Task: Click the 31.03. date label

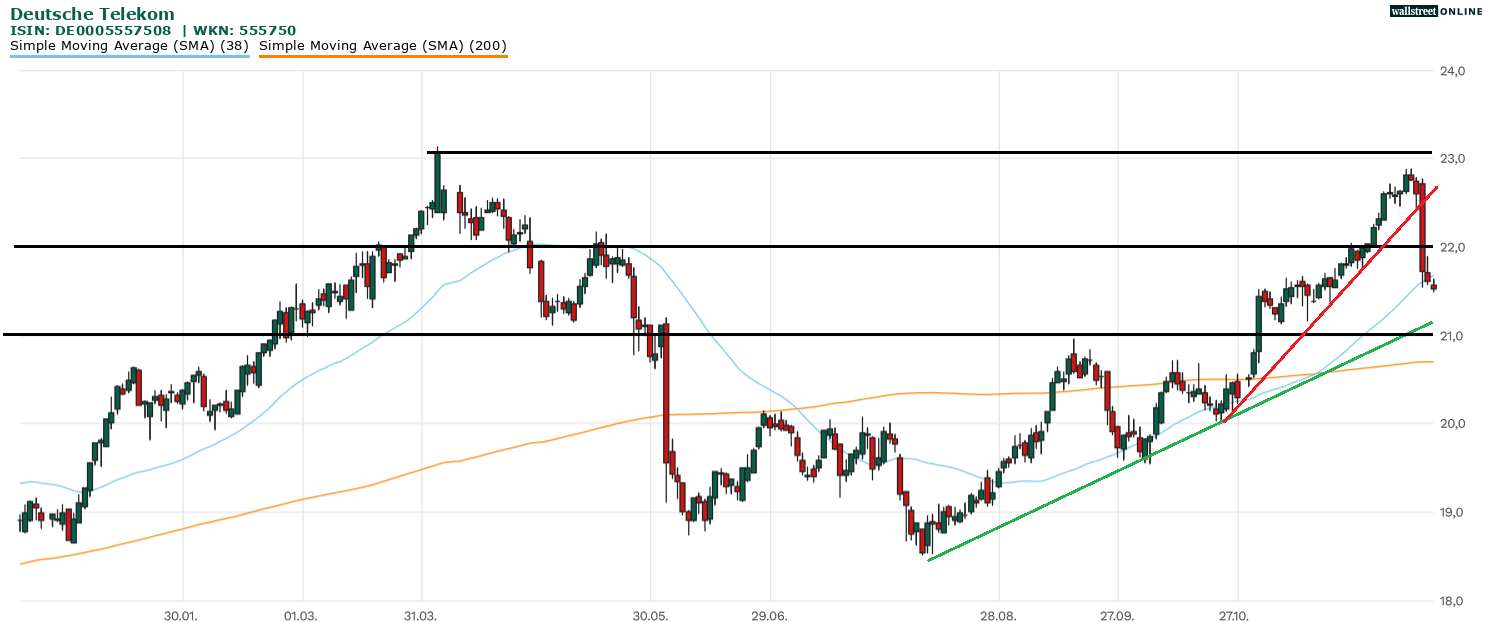Action: (x=421, y=614)
